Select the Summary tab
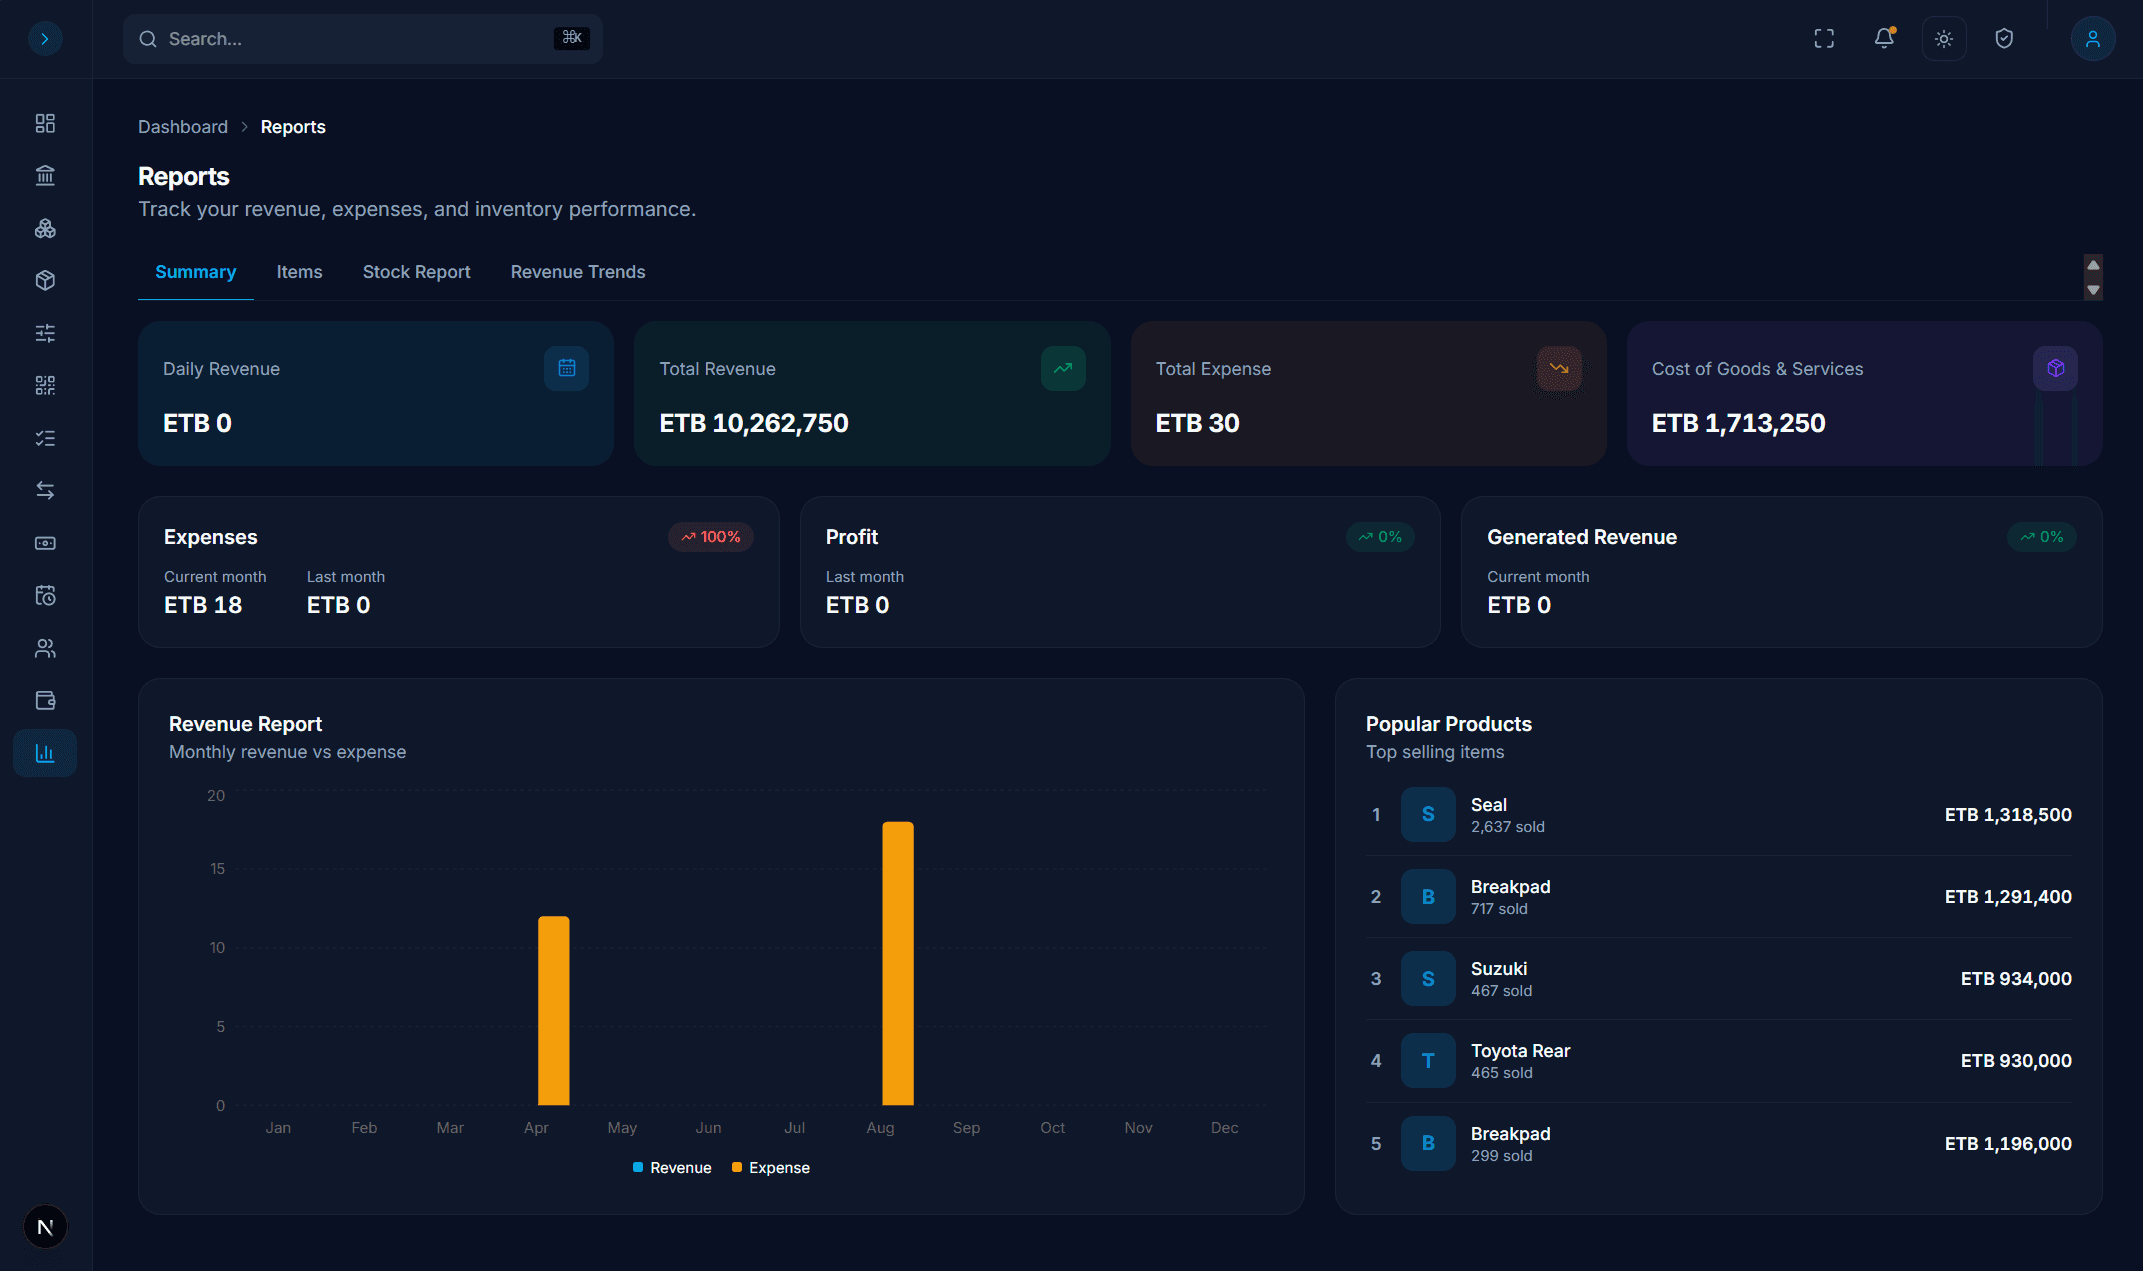This screenshot has height=1271, width=2143. (196, 272)
